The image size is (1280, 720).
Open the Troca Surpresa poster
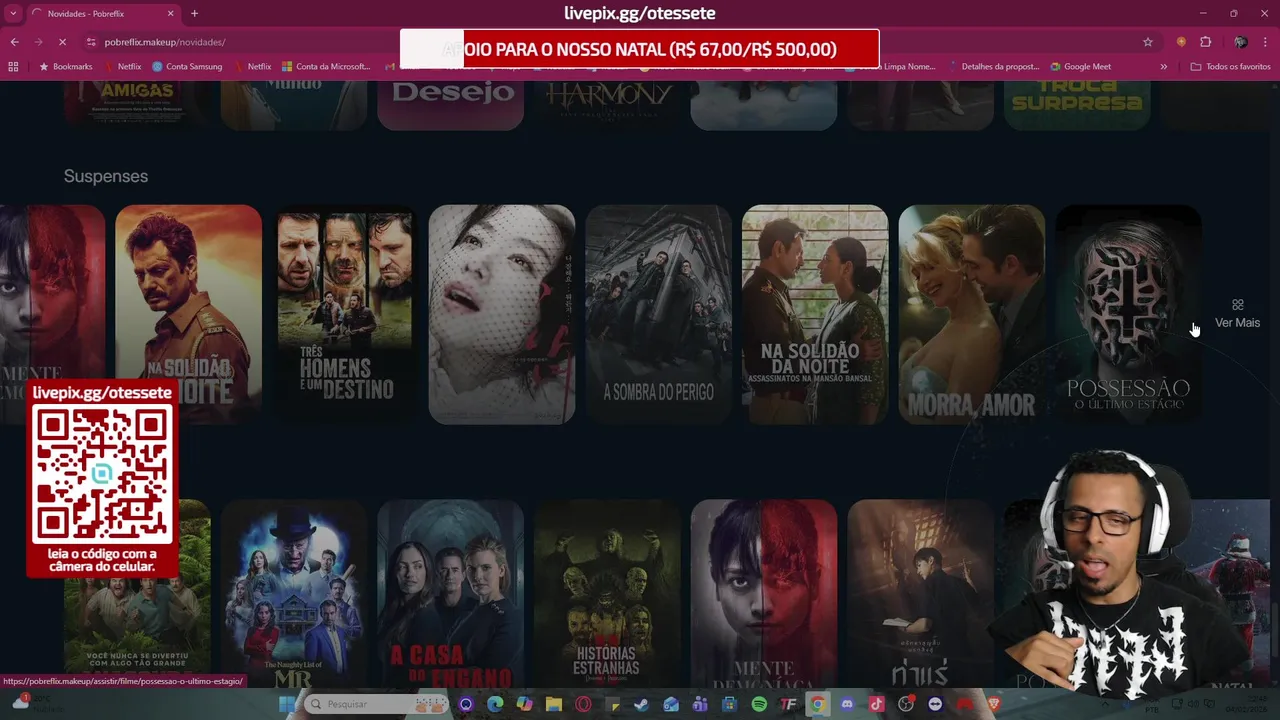tap(1077, 105)
